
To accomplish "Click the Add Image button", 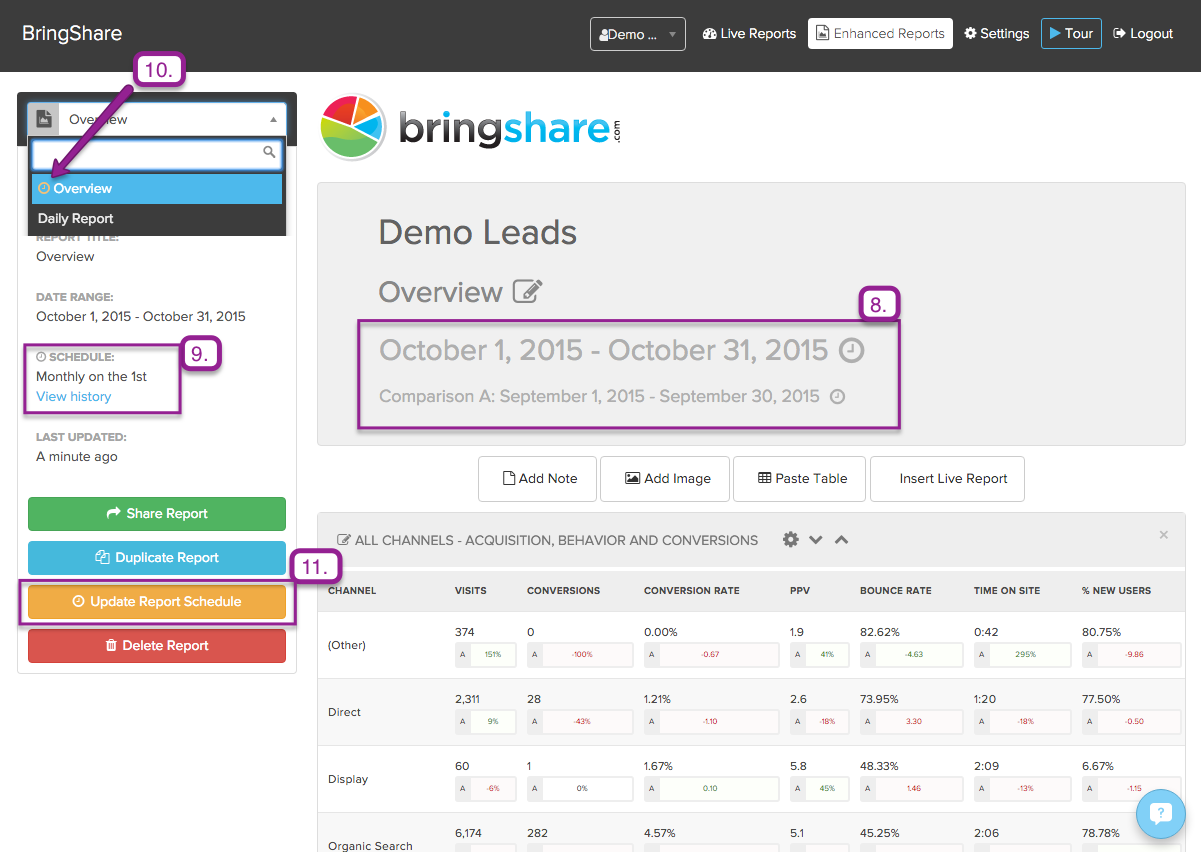I will (x=666, y=479).
